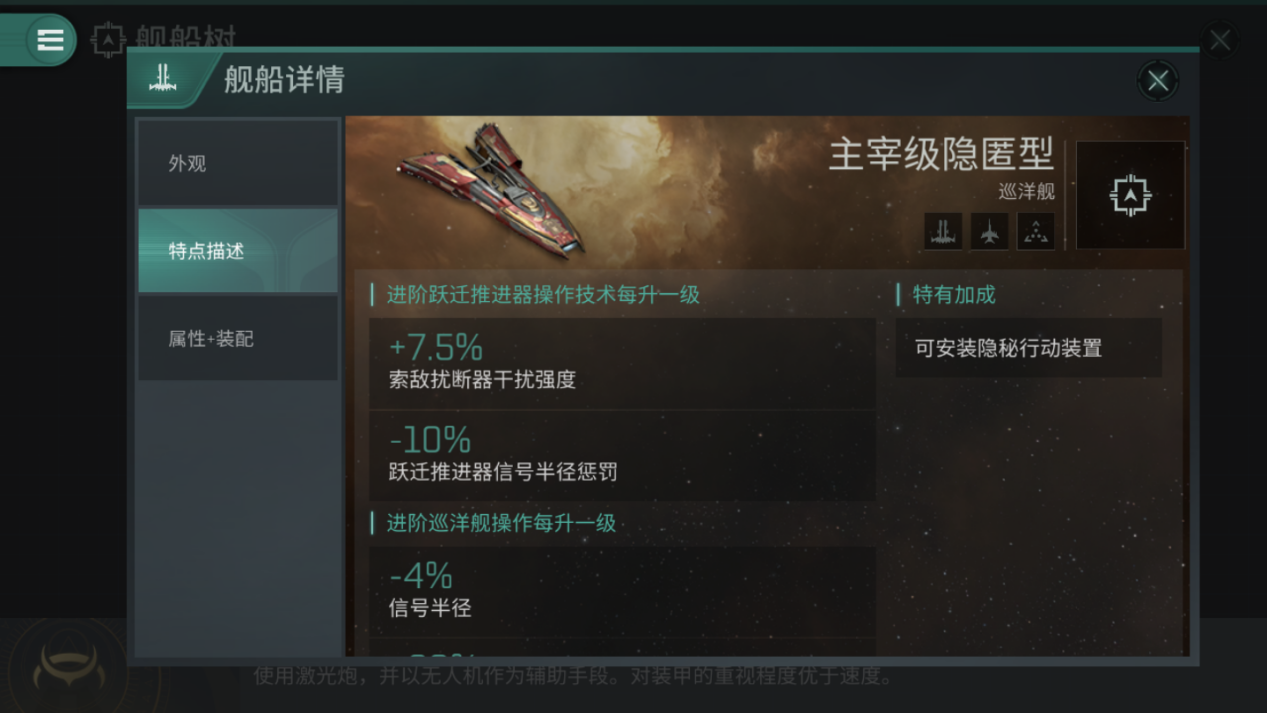The width and height of the screenshot is (1267, 713).
Task: Click the three-dots formation role icon
Action: point(1036,231)
